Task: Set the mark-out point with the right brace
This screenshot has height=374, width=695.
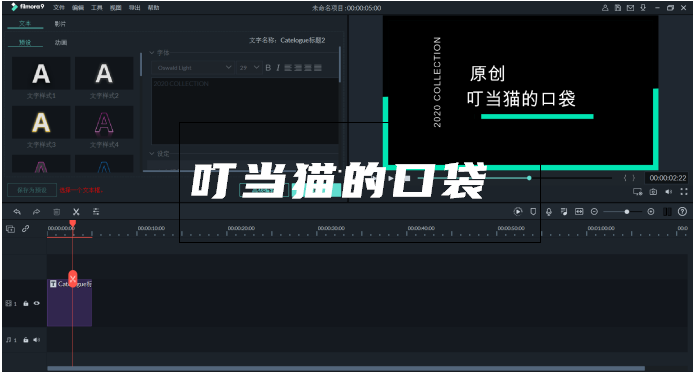Action: tap(634, 178)
